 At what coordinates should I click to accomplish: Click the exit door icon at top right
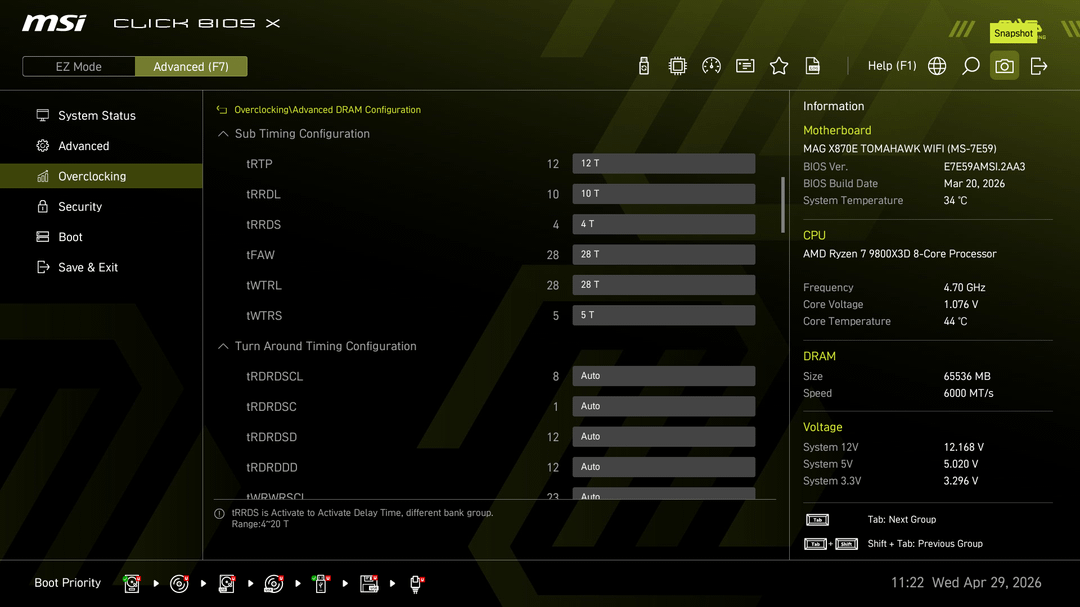1039,66
